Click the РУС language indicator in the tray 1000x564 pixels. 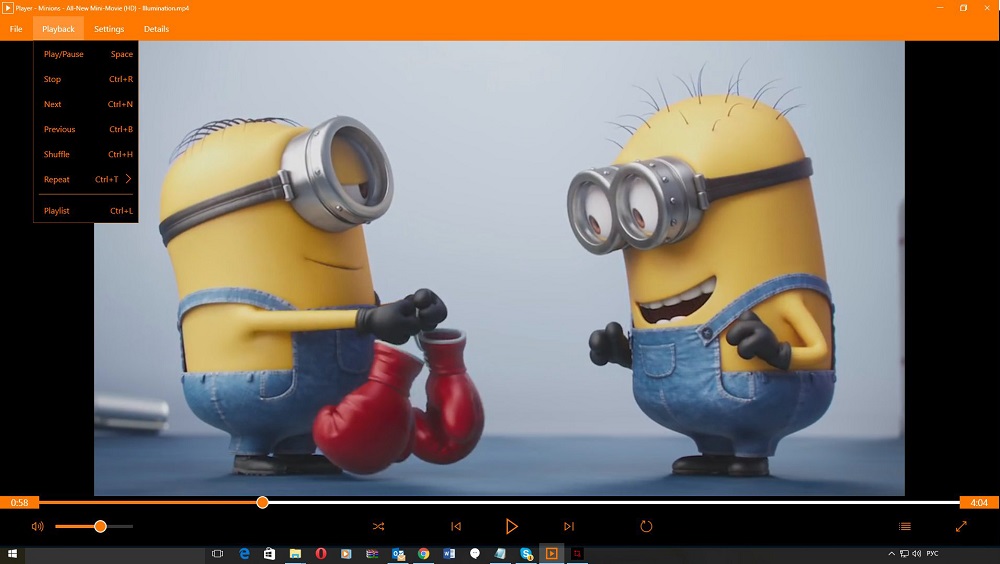932,554
